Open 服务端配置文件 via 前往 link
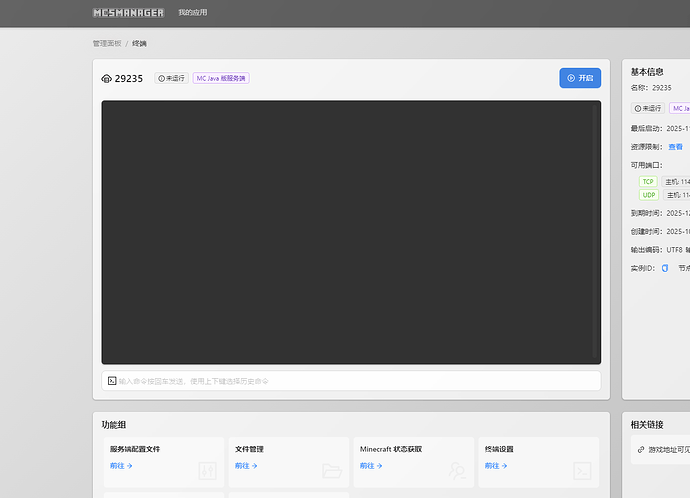690x498 pixels. [121, 466]
